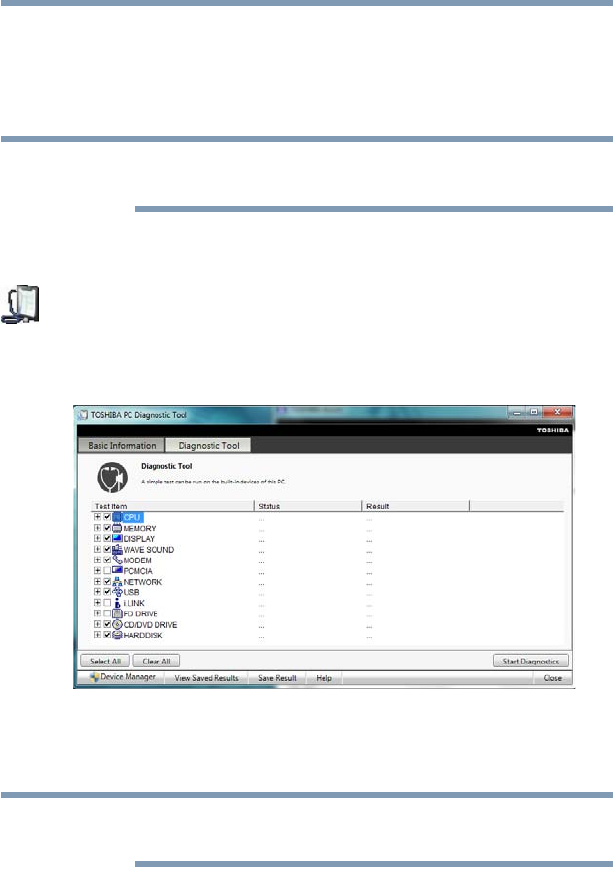Uncheck the HARDDISK checkbox
The width and height of the screenshot is (613, 877).
pyautogui.click(x=107, y=635)
